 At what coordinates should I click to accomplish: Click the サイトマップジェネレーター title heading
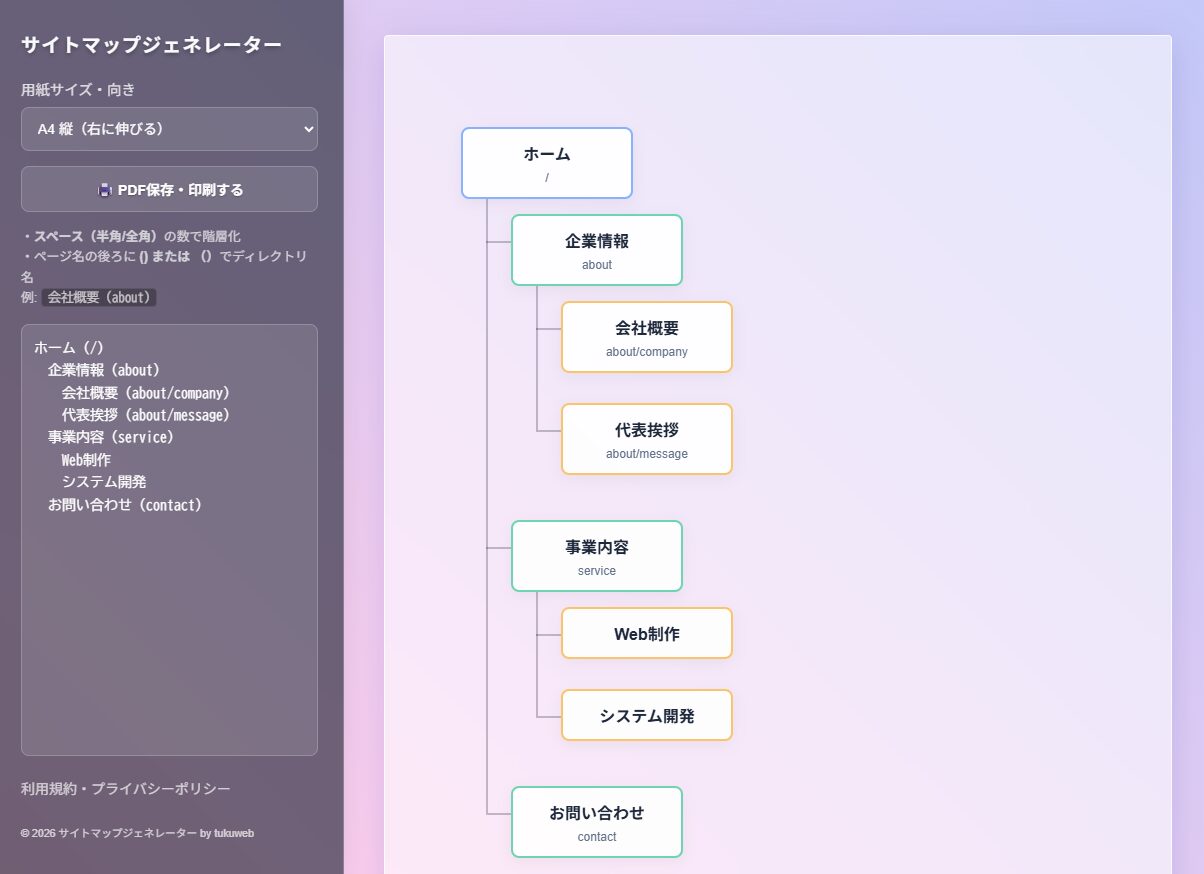pyautogui.click(x=151, y=45)
